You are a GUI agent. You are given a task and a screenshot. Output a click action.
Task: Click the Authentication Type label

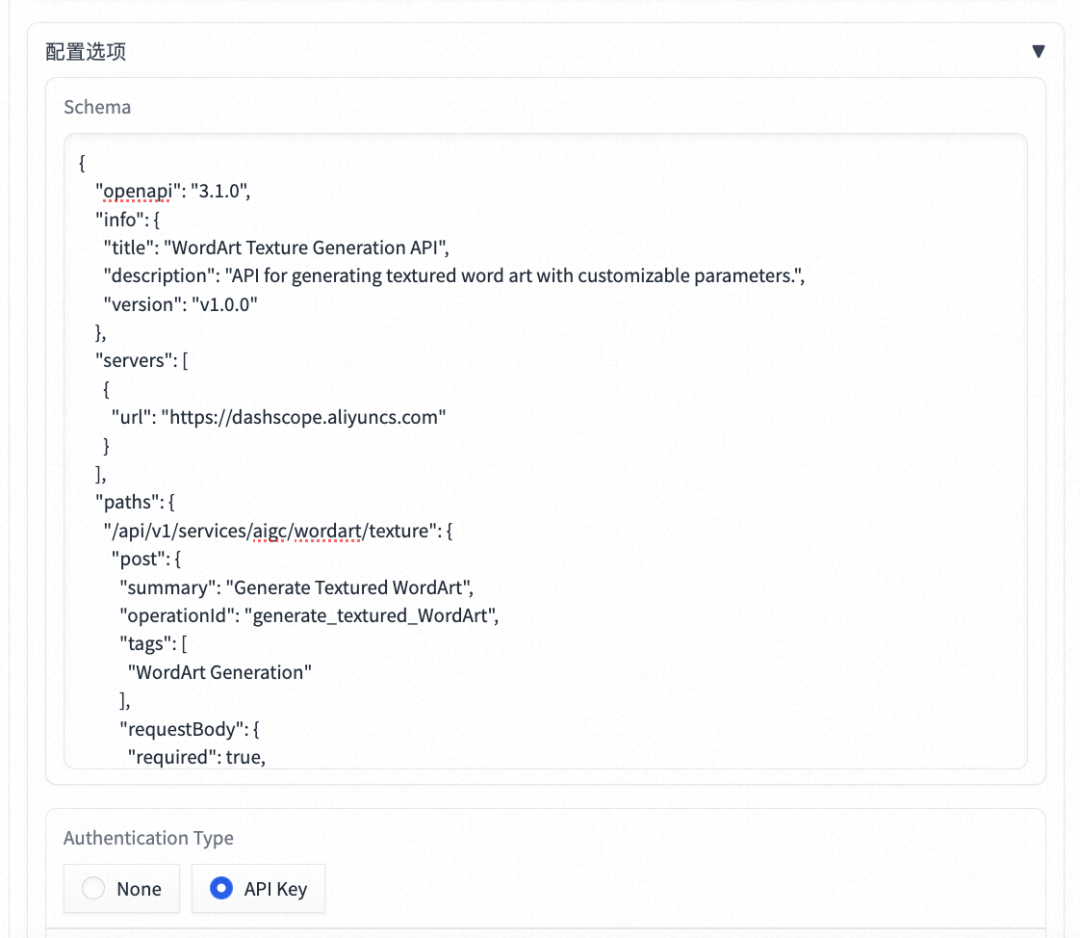148,838
